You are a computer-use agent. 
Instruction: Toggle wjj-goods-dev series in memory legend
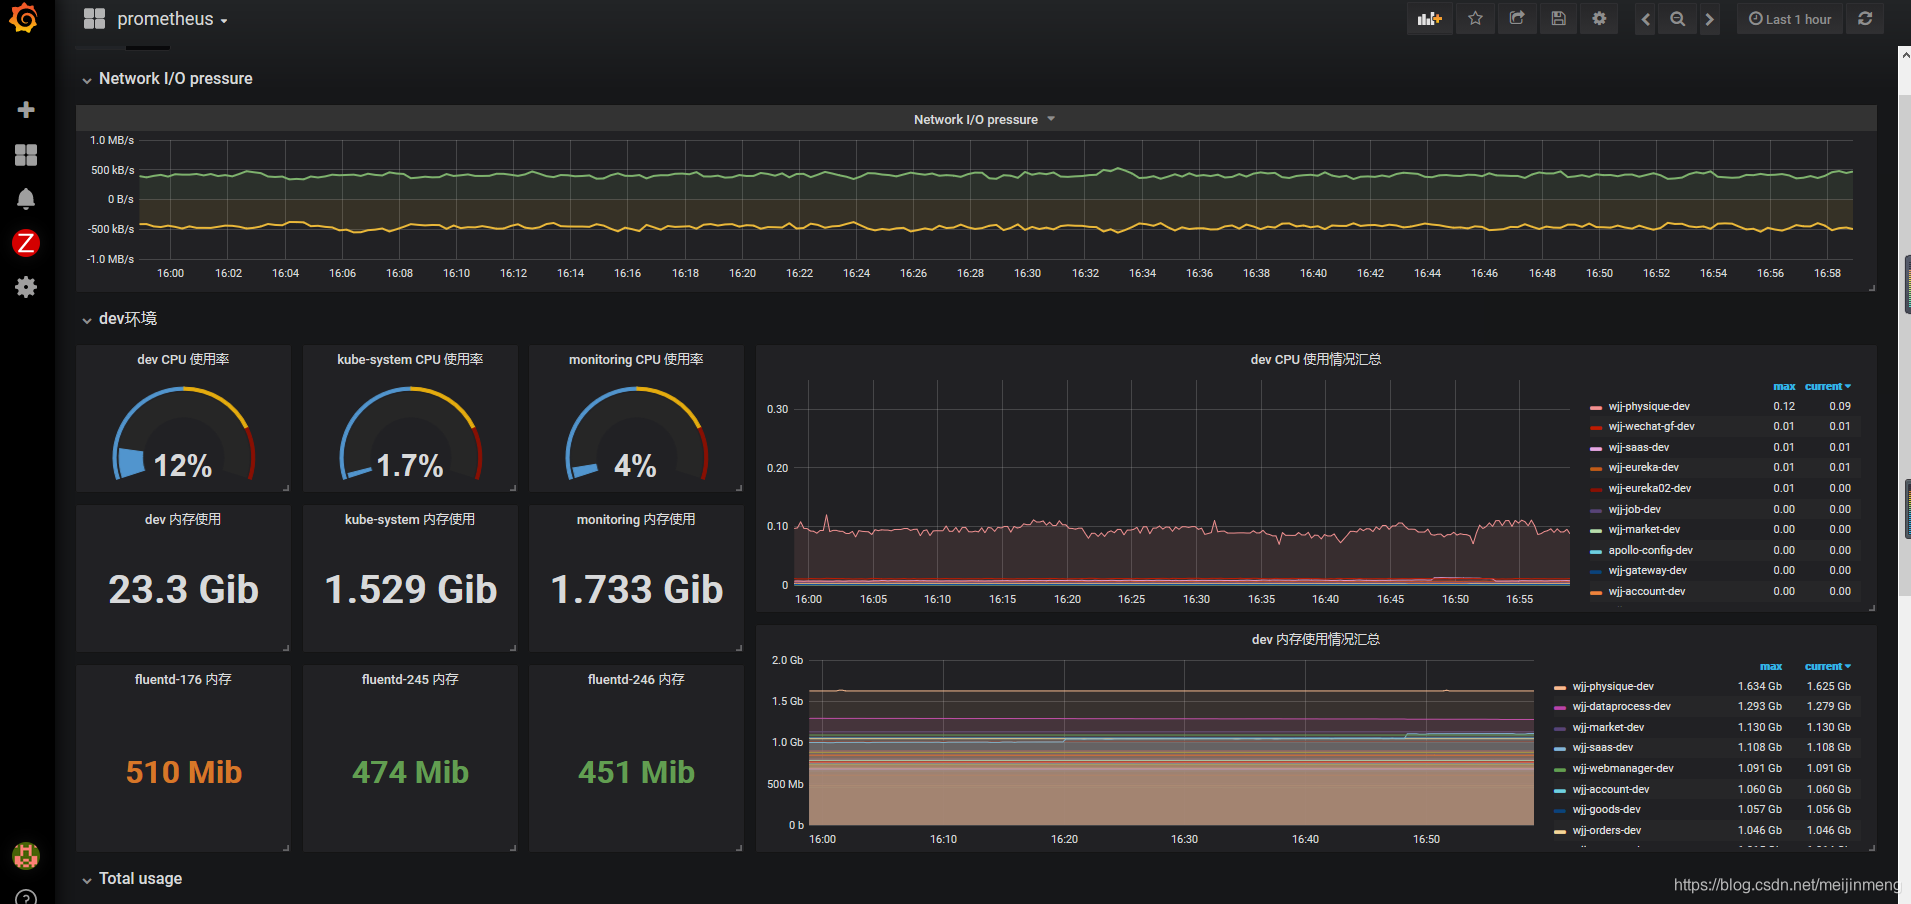pyautogui.click(x=1606, y=809)
